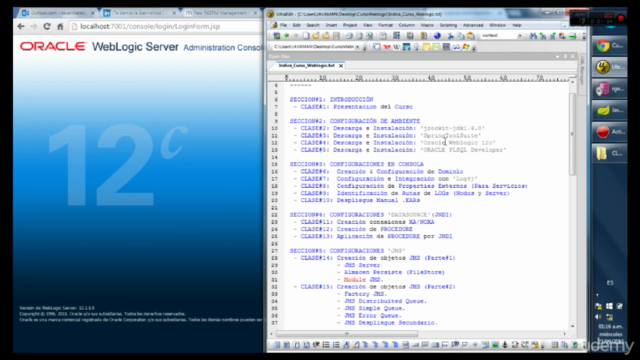Viewport: 640px width, 360px height.
Task: Open the Scripting menu in UltraEdit
Action: (448, 25)
